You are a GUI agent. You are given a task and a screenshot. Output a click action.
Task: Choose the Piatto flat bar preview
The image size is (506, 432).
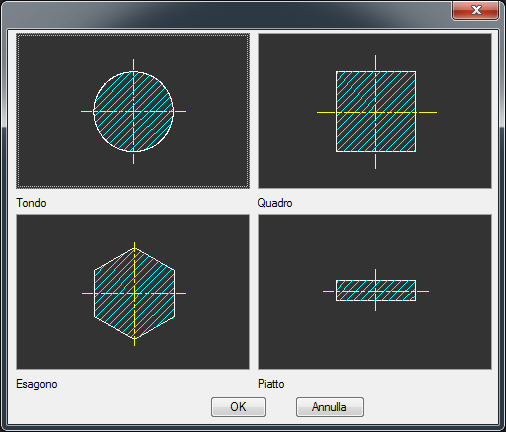[x=375, y=292]
